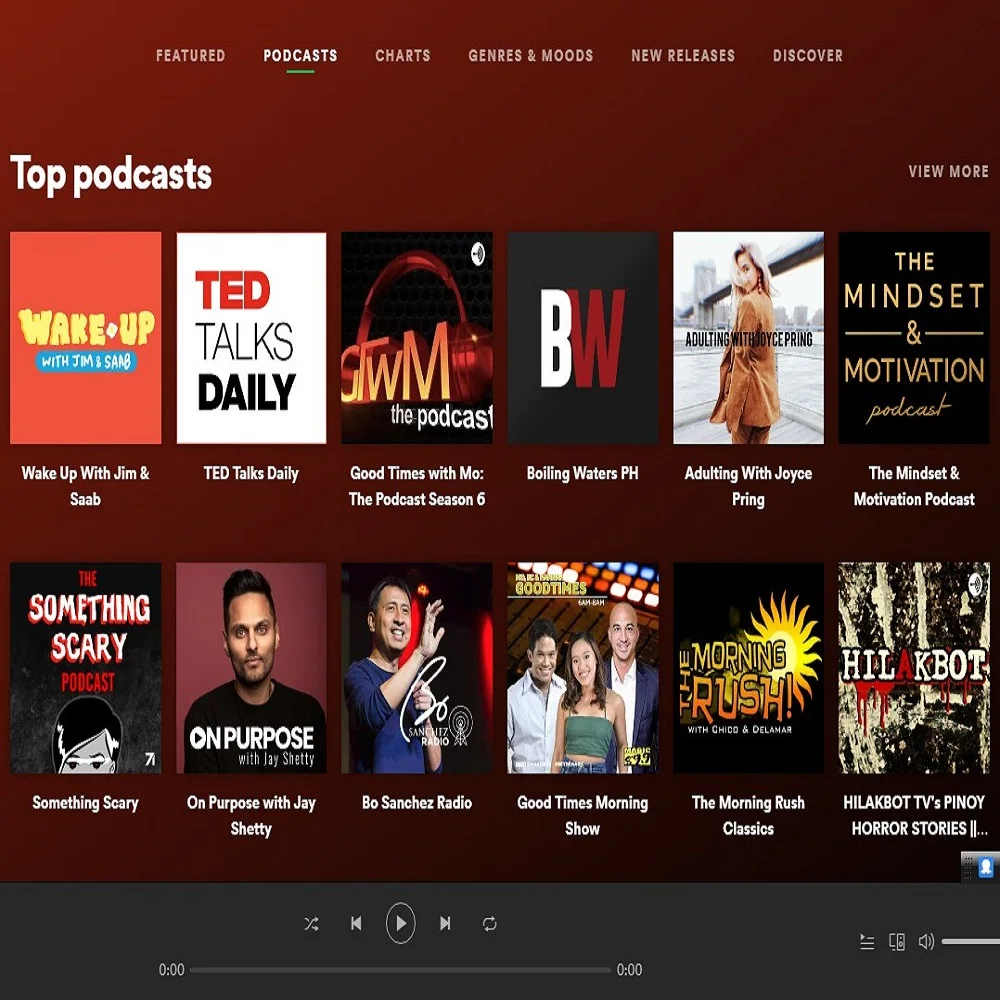
Task: Switch to the Discover tab
Action: (808, 55)
